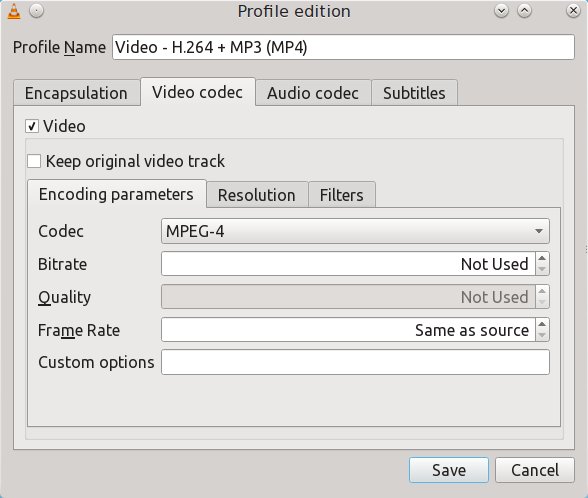The width and height of the screenshot is (588, 498).
Task: Click the down-chevron title bar button
Action: 501,11
